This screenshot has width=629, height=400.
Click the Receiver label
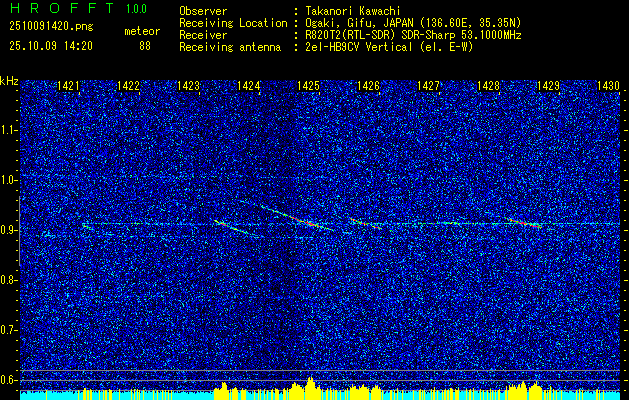click(203, 35)
